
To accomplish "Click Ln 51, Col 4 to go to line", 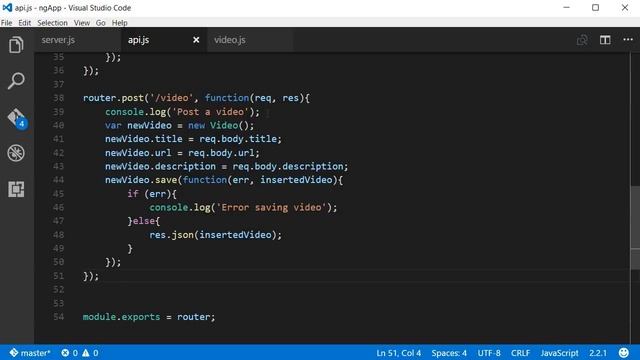I will point(398,353).
